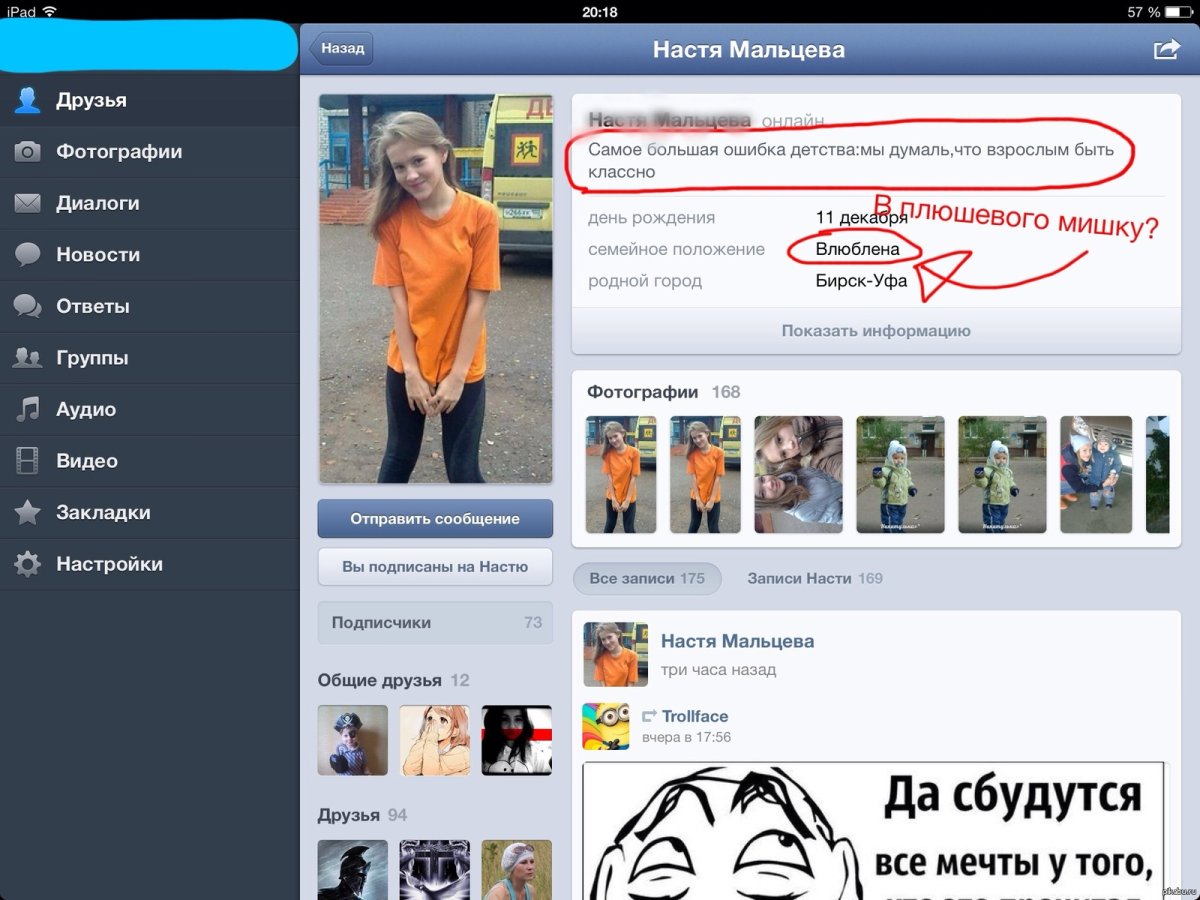Tap Отправить сообщение button
Image resolution: width=1200 pixels, height=900 pixels.
[435, 518]
